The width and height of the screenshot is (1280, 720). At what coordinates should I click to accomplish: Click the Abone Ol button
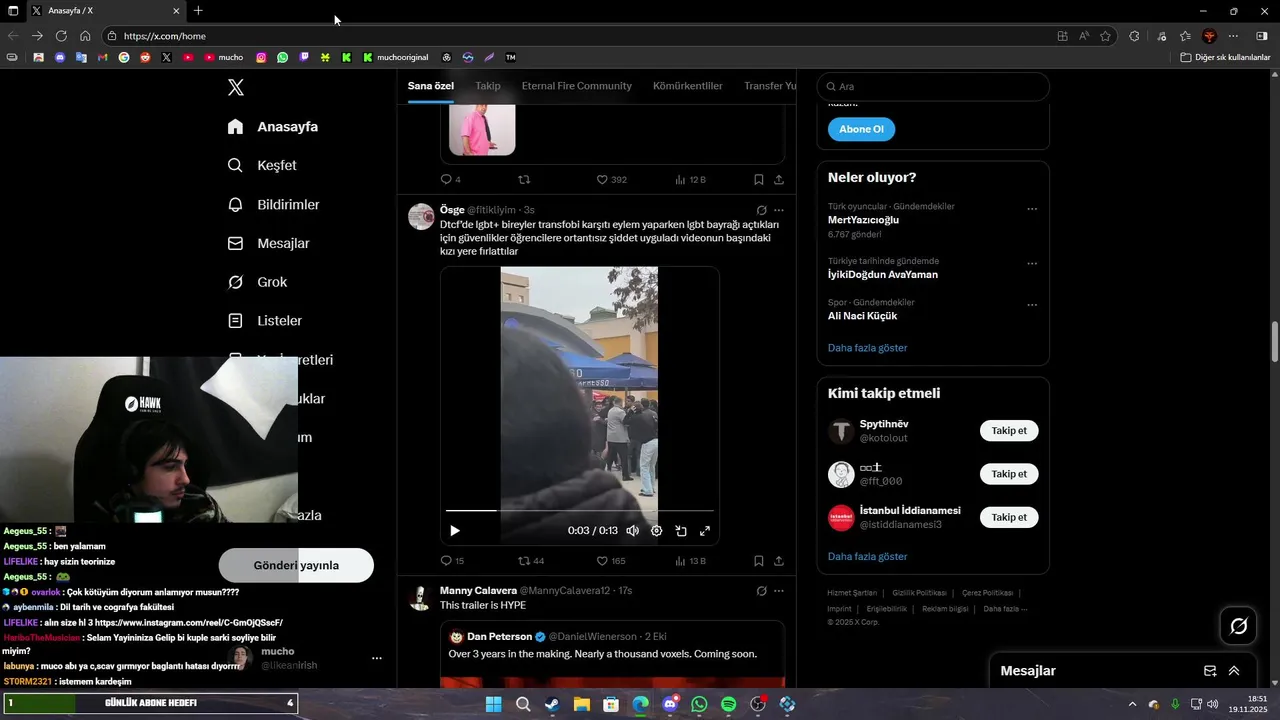861,129
